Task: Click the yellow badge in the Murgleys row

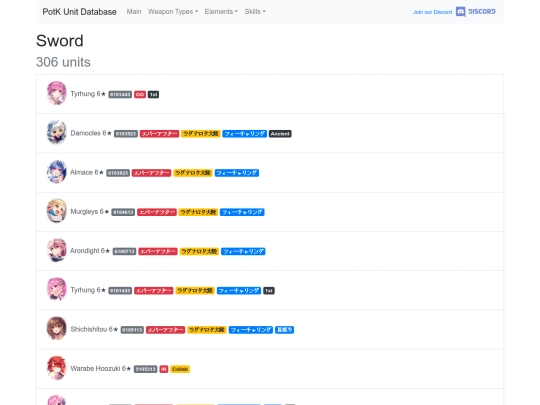Action: (198, 212)
